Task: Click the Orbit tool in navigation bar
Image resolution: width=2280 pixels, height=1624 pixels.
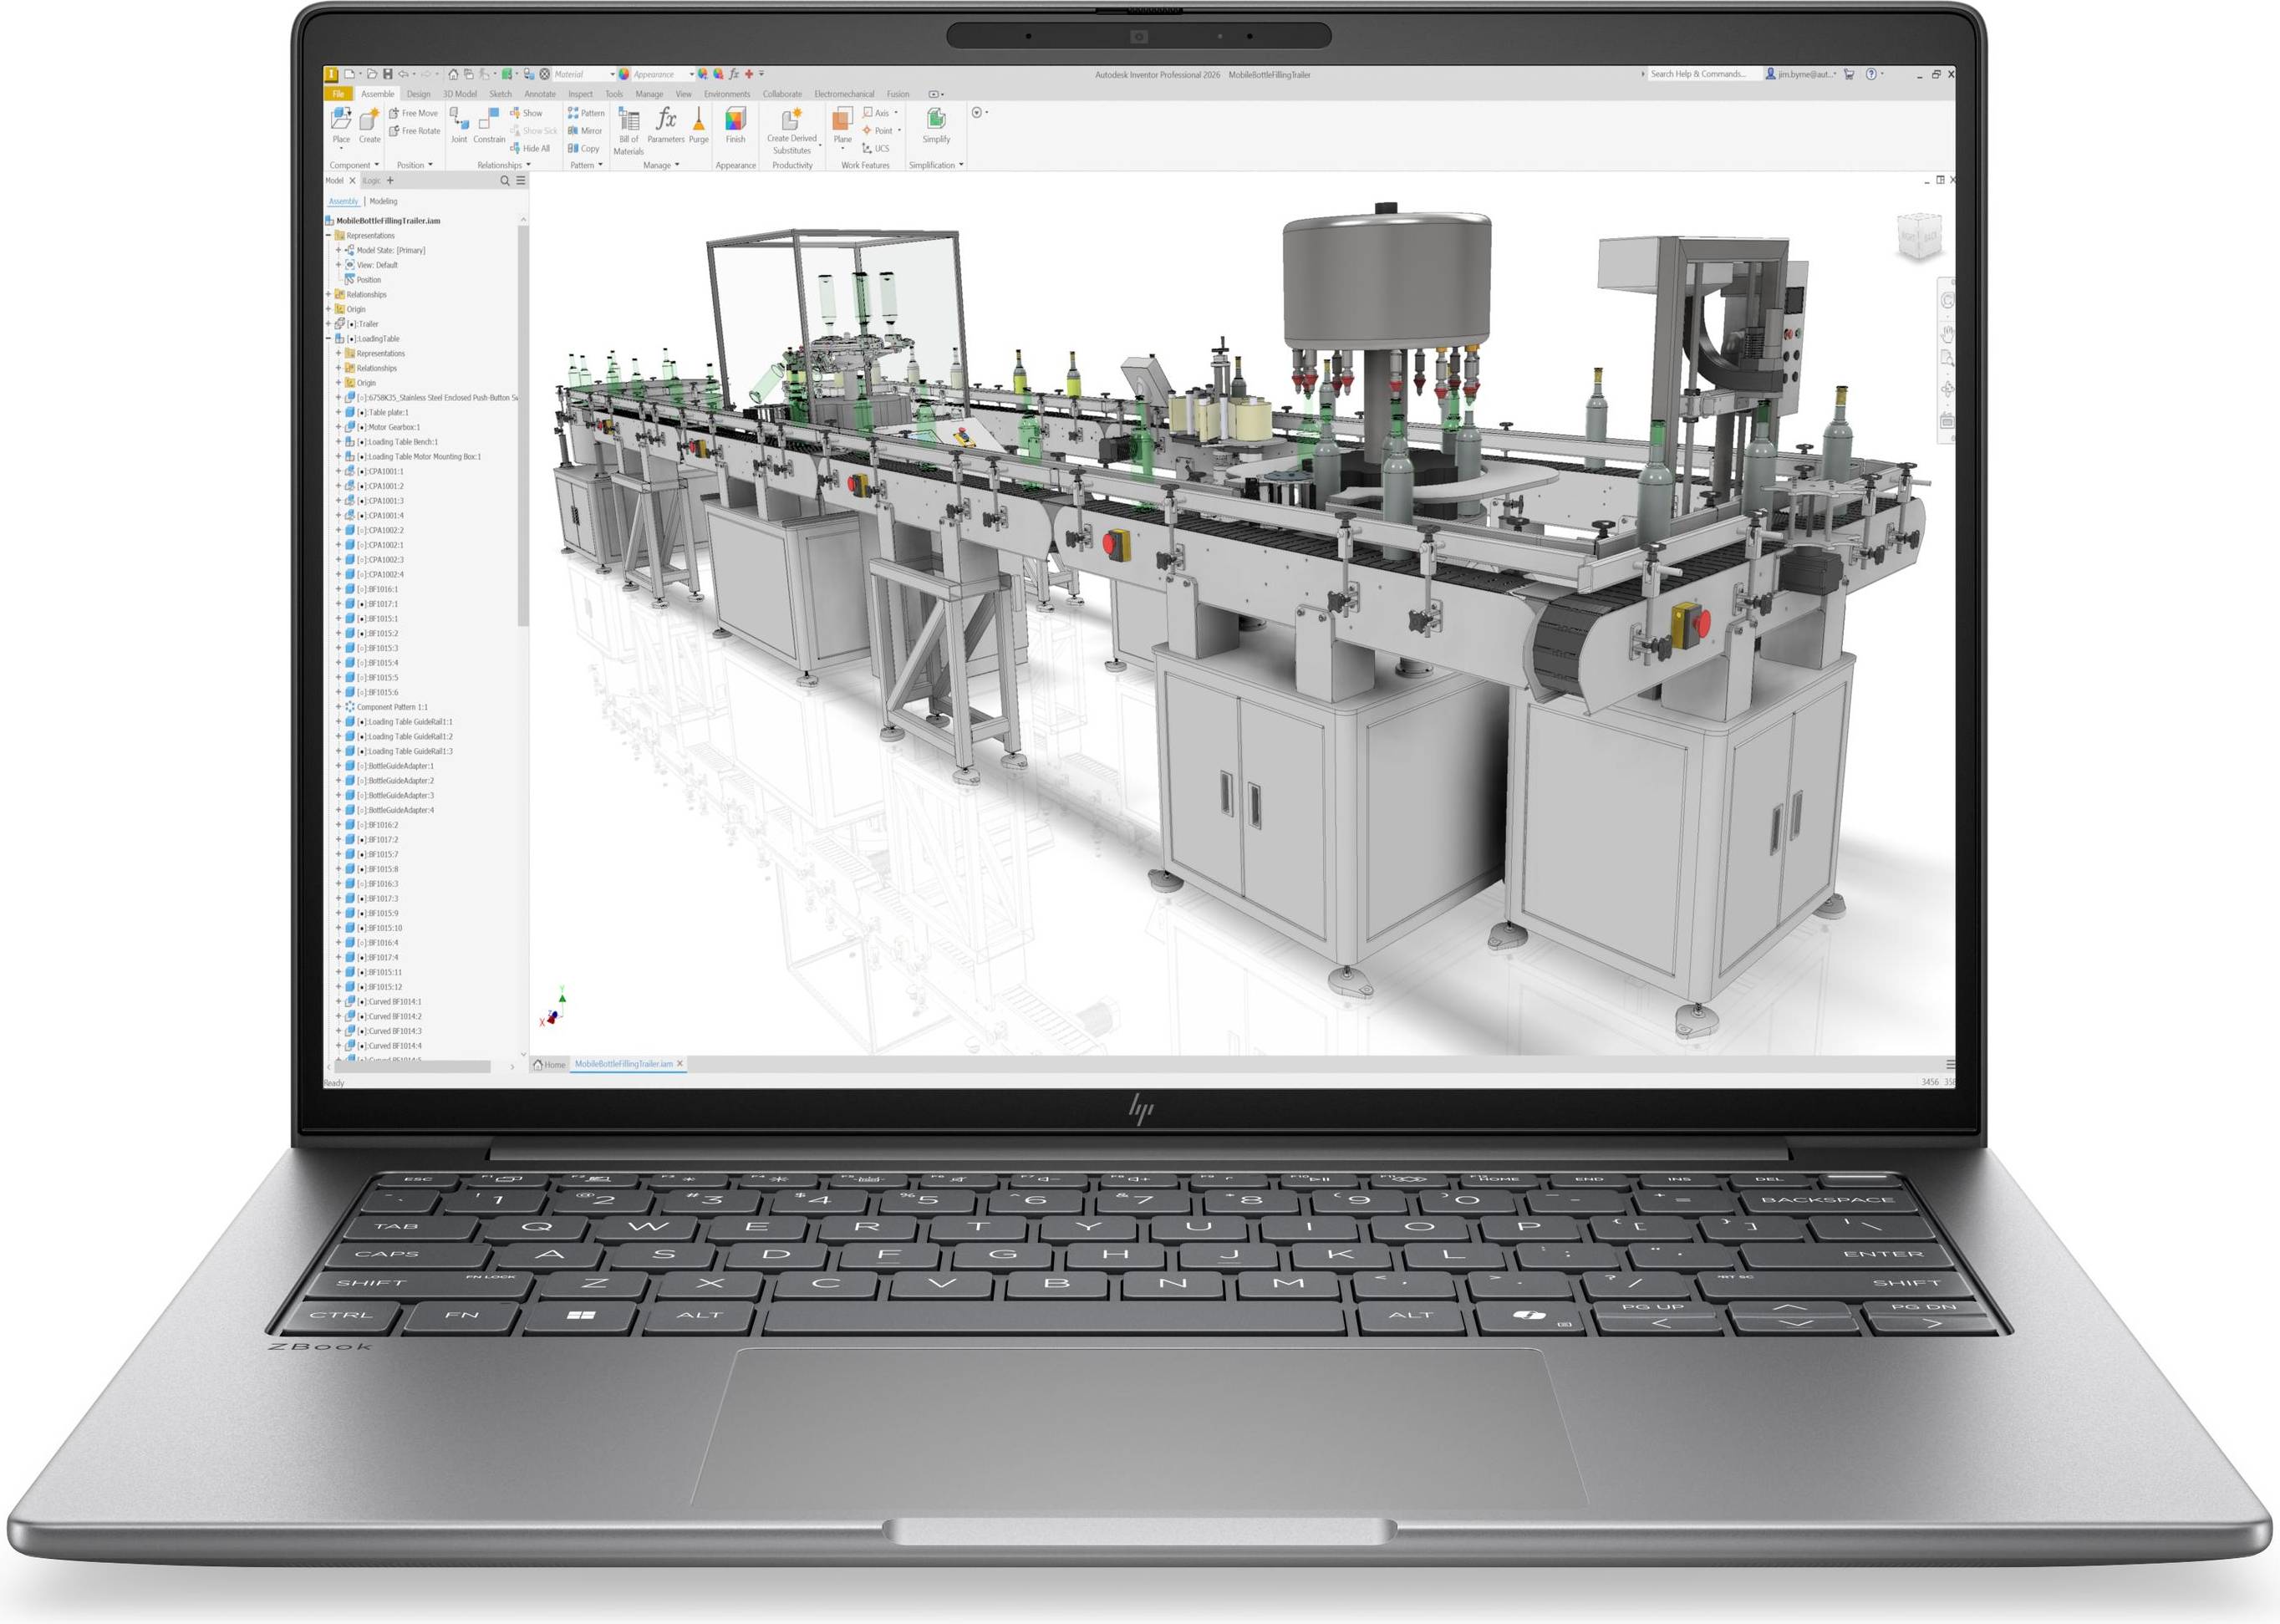Action: point(1947,389)
